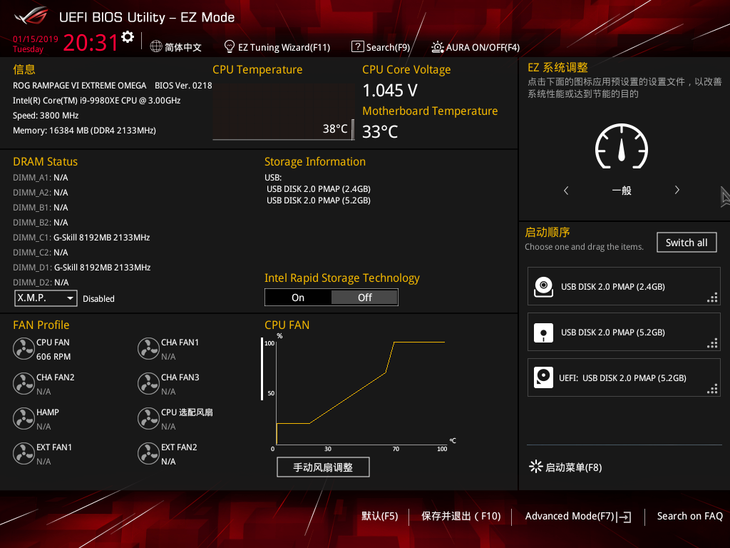The width and height of the screenshot is (730, 548).
Task: Click the EZ Tuning Wizard lightbulb icon
Action: (x=229, y=47)
